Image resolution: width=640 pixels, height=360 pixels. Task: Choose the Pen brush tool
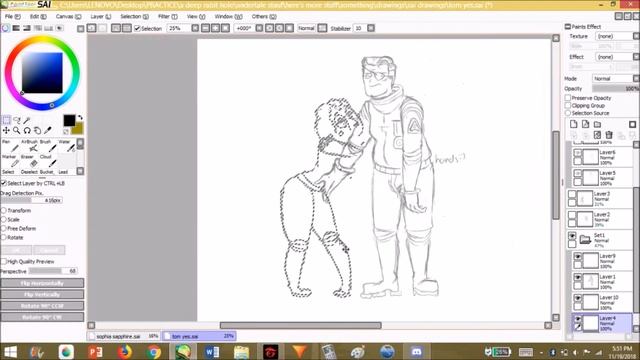pyautogui.click(x=10, y=146)
